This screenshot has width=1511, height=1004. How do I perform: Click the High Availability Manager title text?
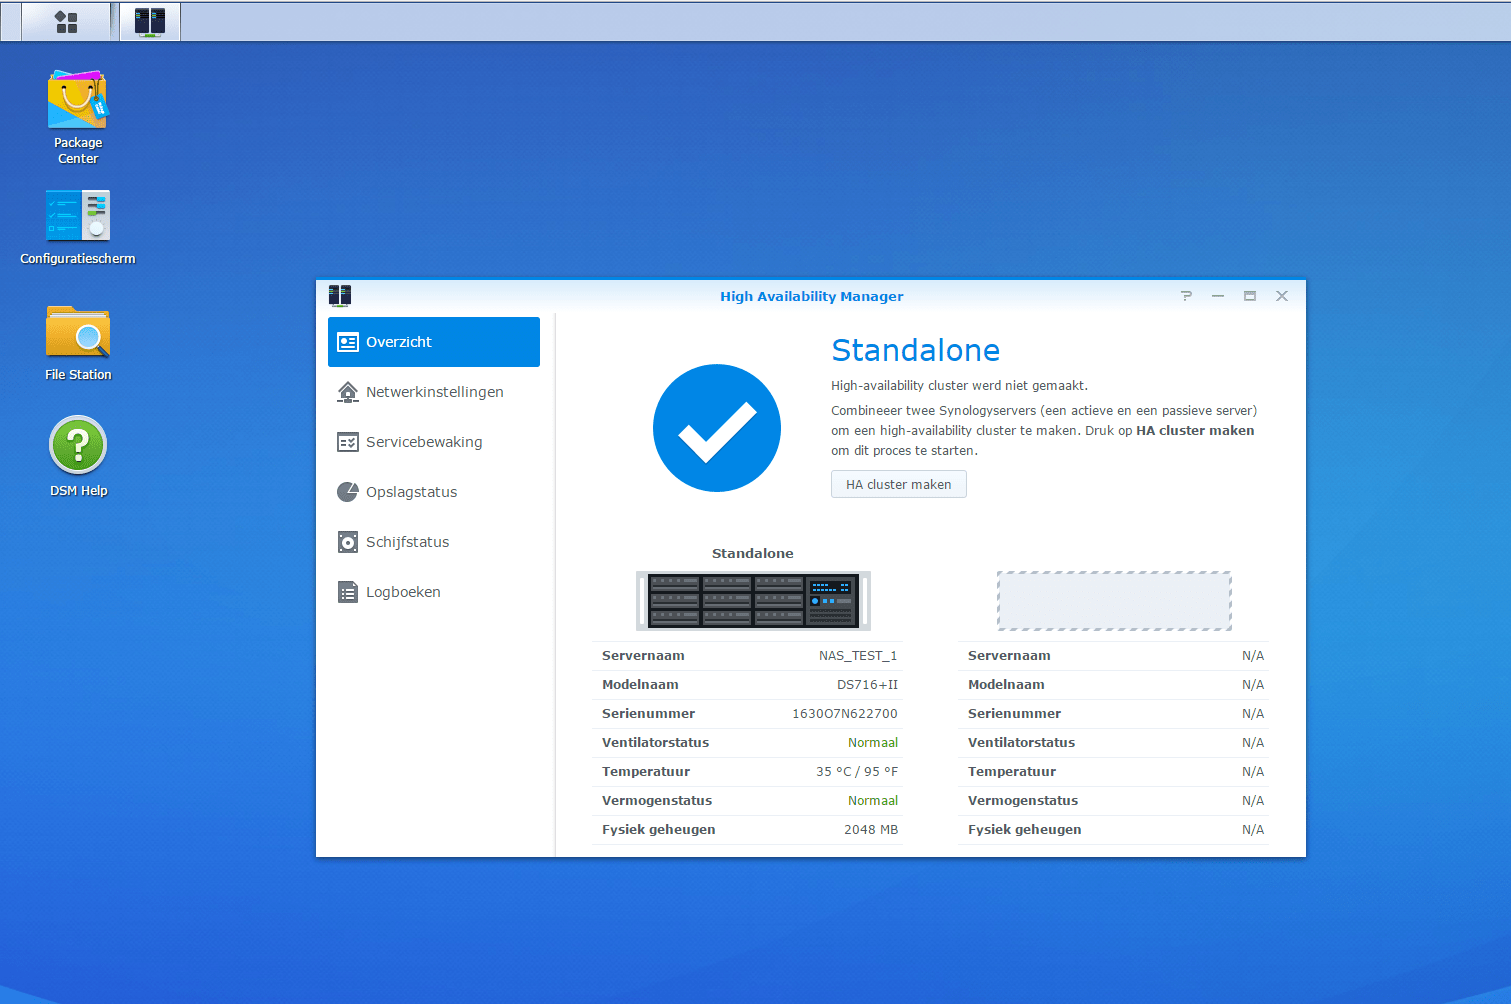coord(811,296)
